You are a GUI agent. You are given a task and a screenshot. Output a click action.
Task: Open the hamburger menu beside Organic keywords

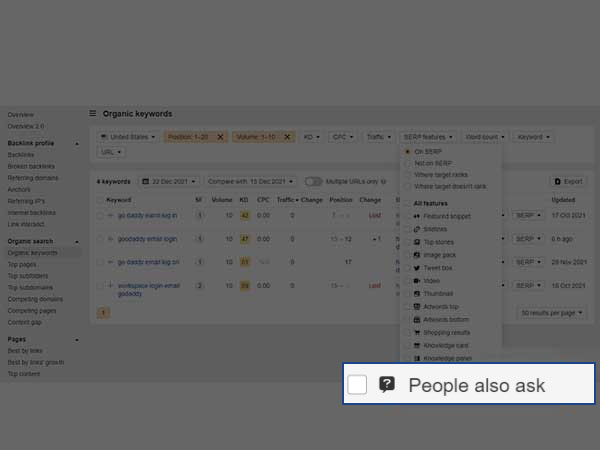point(93,114)
